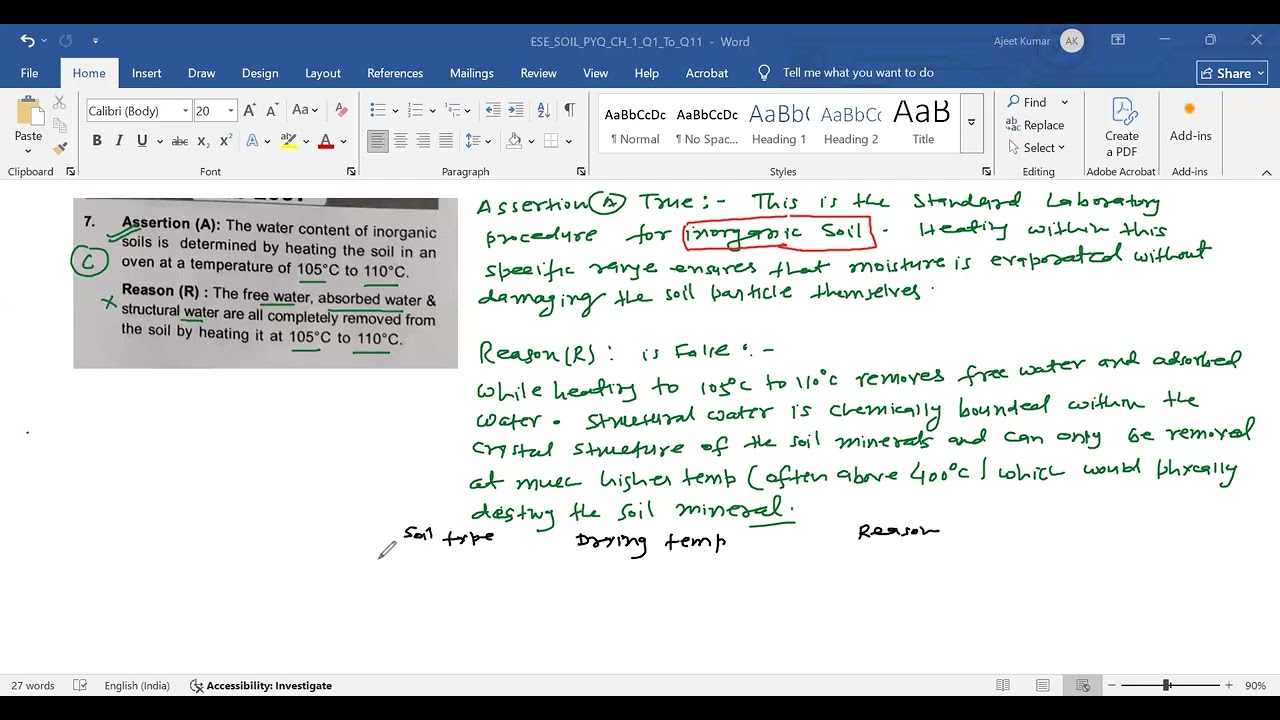The height and width of the screenshot is (720, 1280).
Task: Toggle Show/Hide paragraph marks
Action: pos(569,110)
